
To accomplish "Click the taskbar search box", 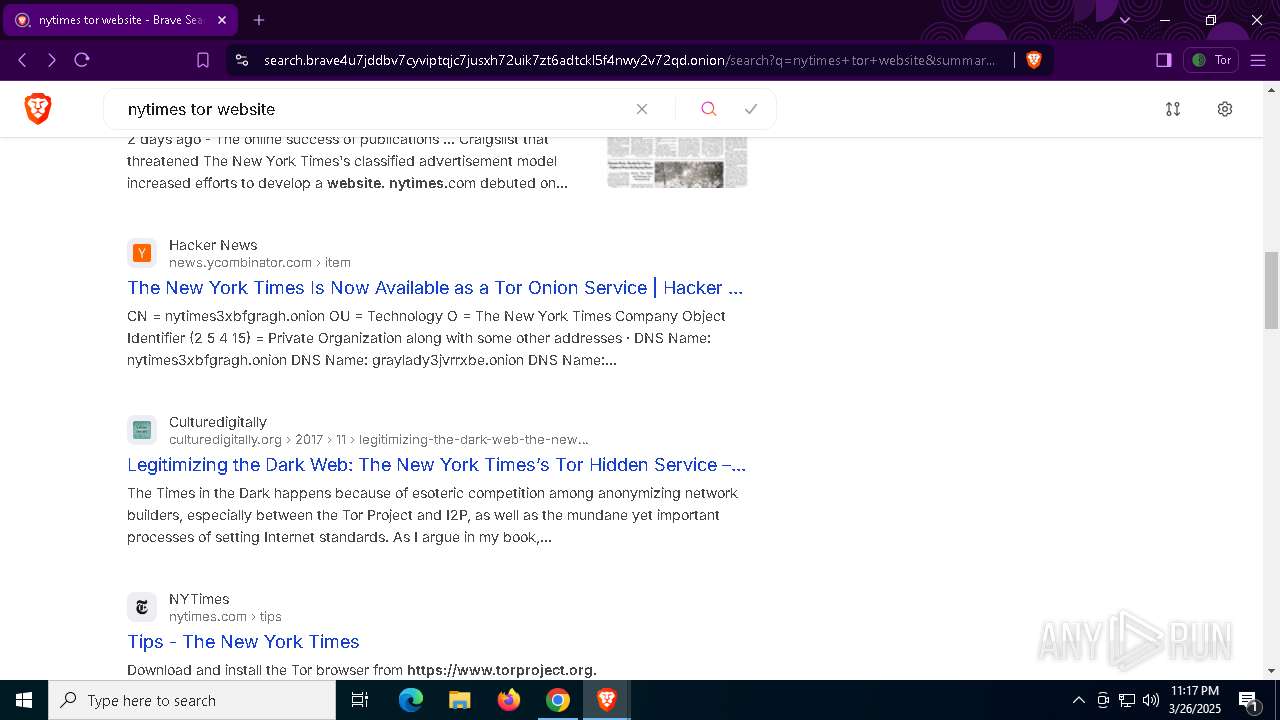I will click(192, 700).
